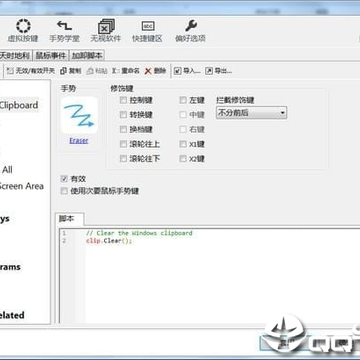Enable the 滚轮往上 checkbox
Screen dimensions: 360x360
pyautogui.click(x=123, y=144)
